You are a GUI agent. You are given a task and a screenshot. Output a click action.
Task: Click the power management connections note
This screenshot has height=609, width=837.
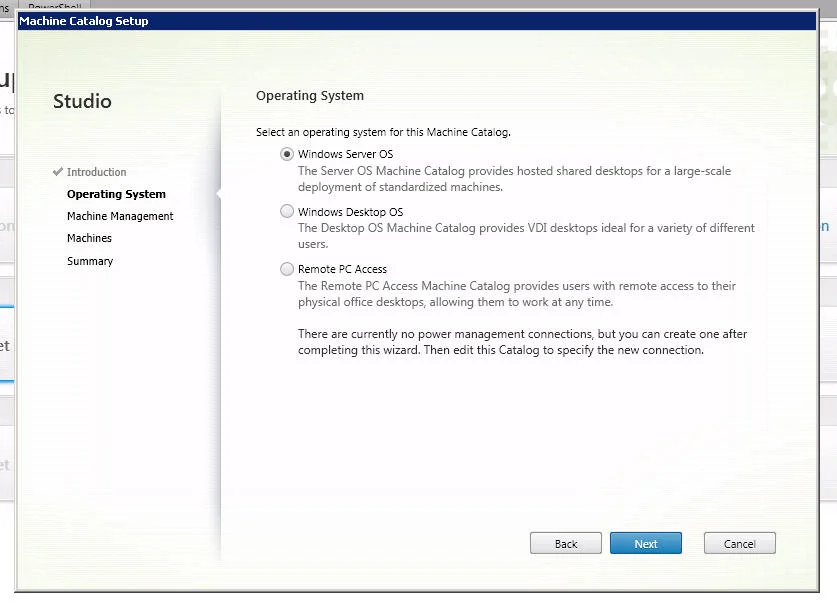[523, 342]
